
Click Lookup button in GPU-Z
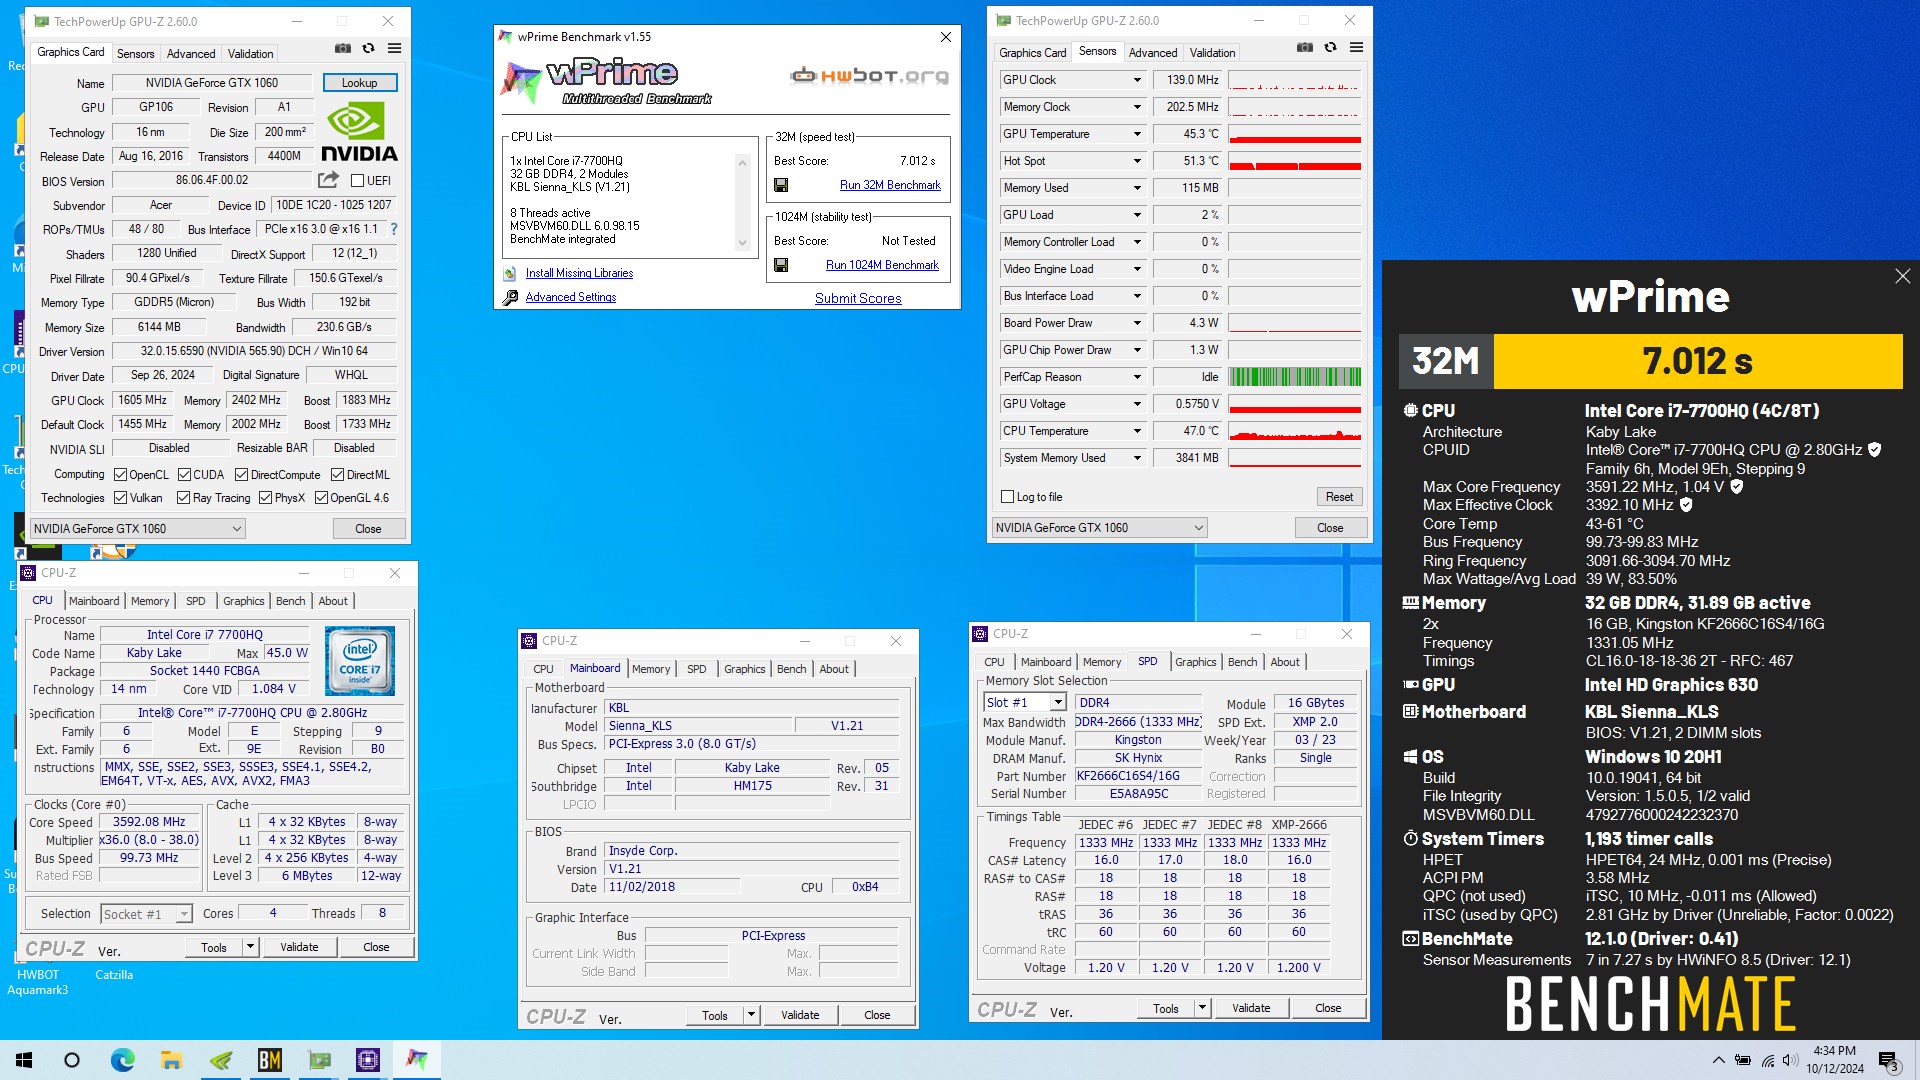tap(360, 83)
